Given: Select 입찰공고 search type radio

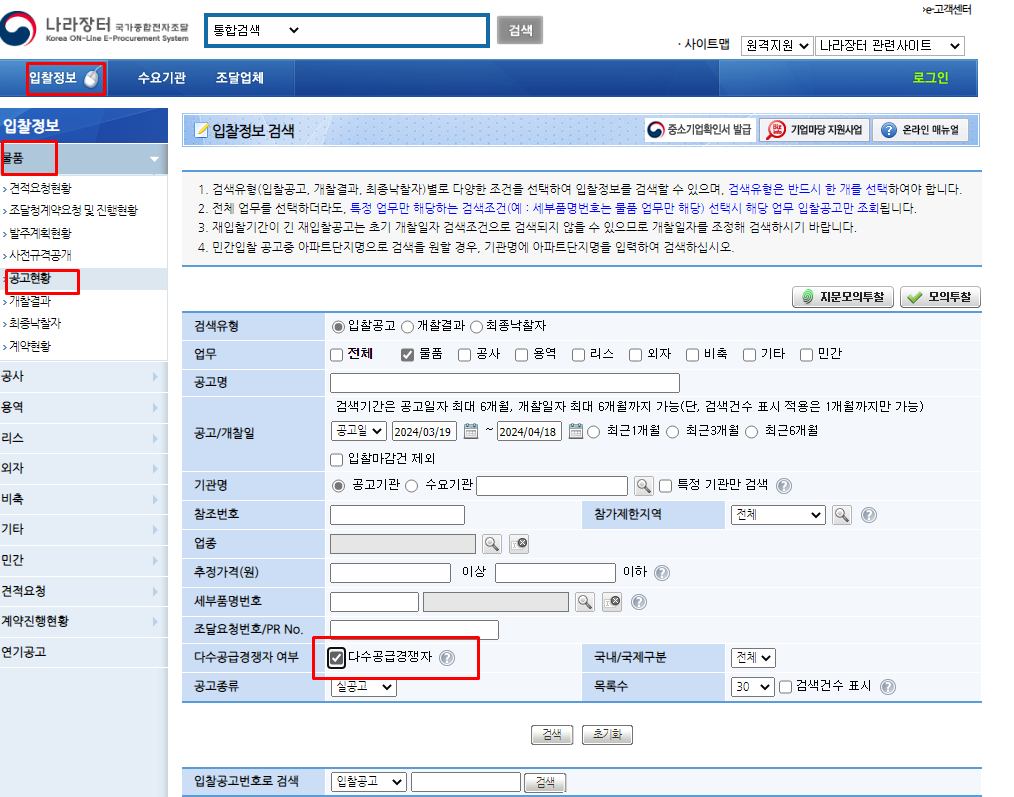Looking at the screenshot, I should tap(338, 327).
